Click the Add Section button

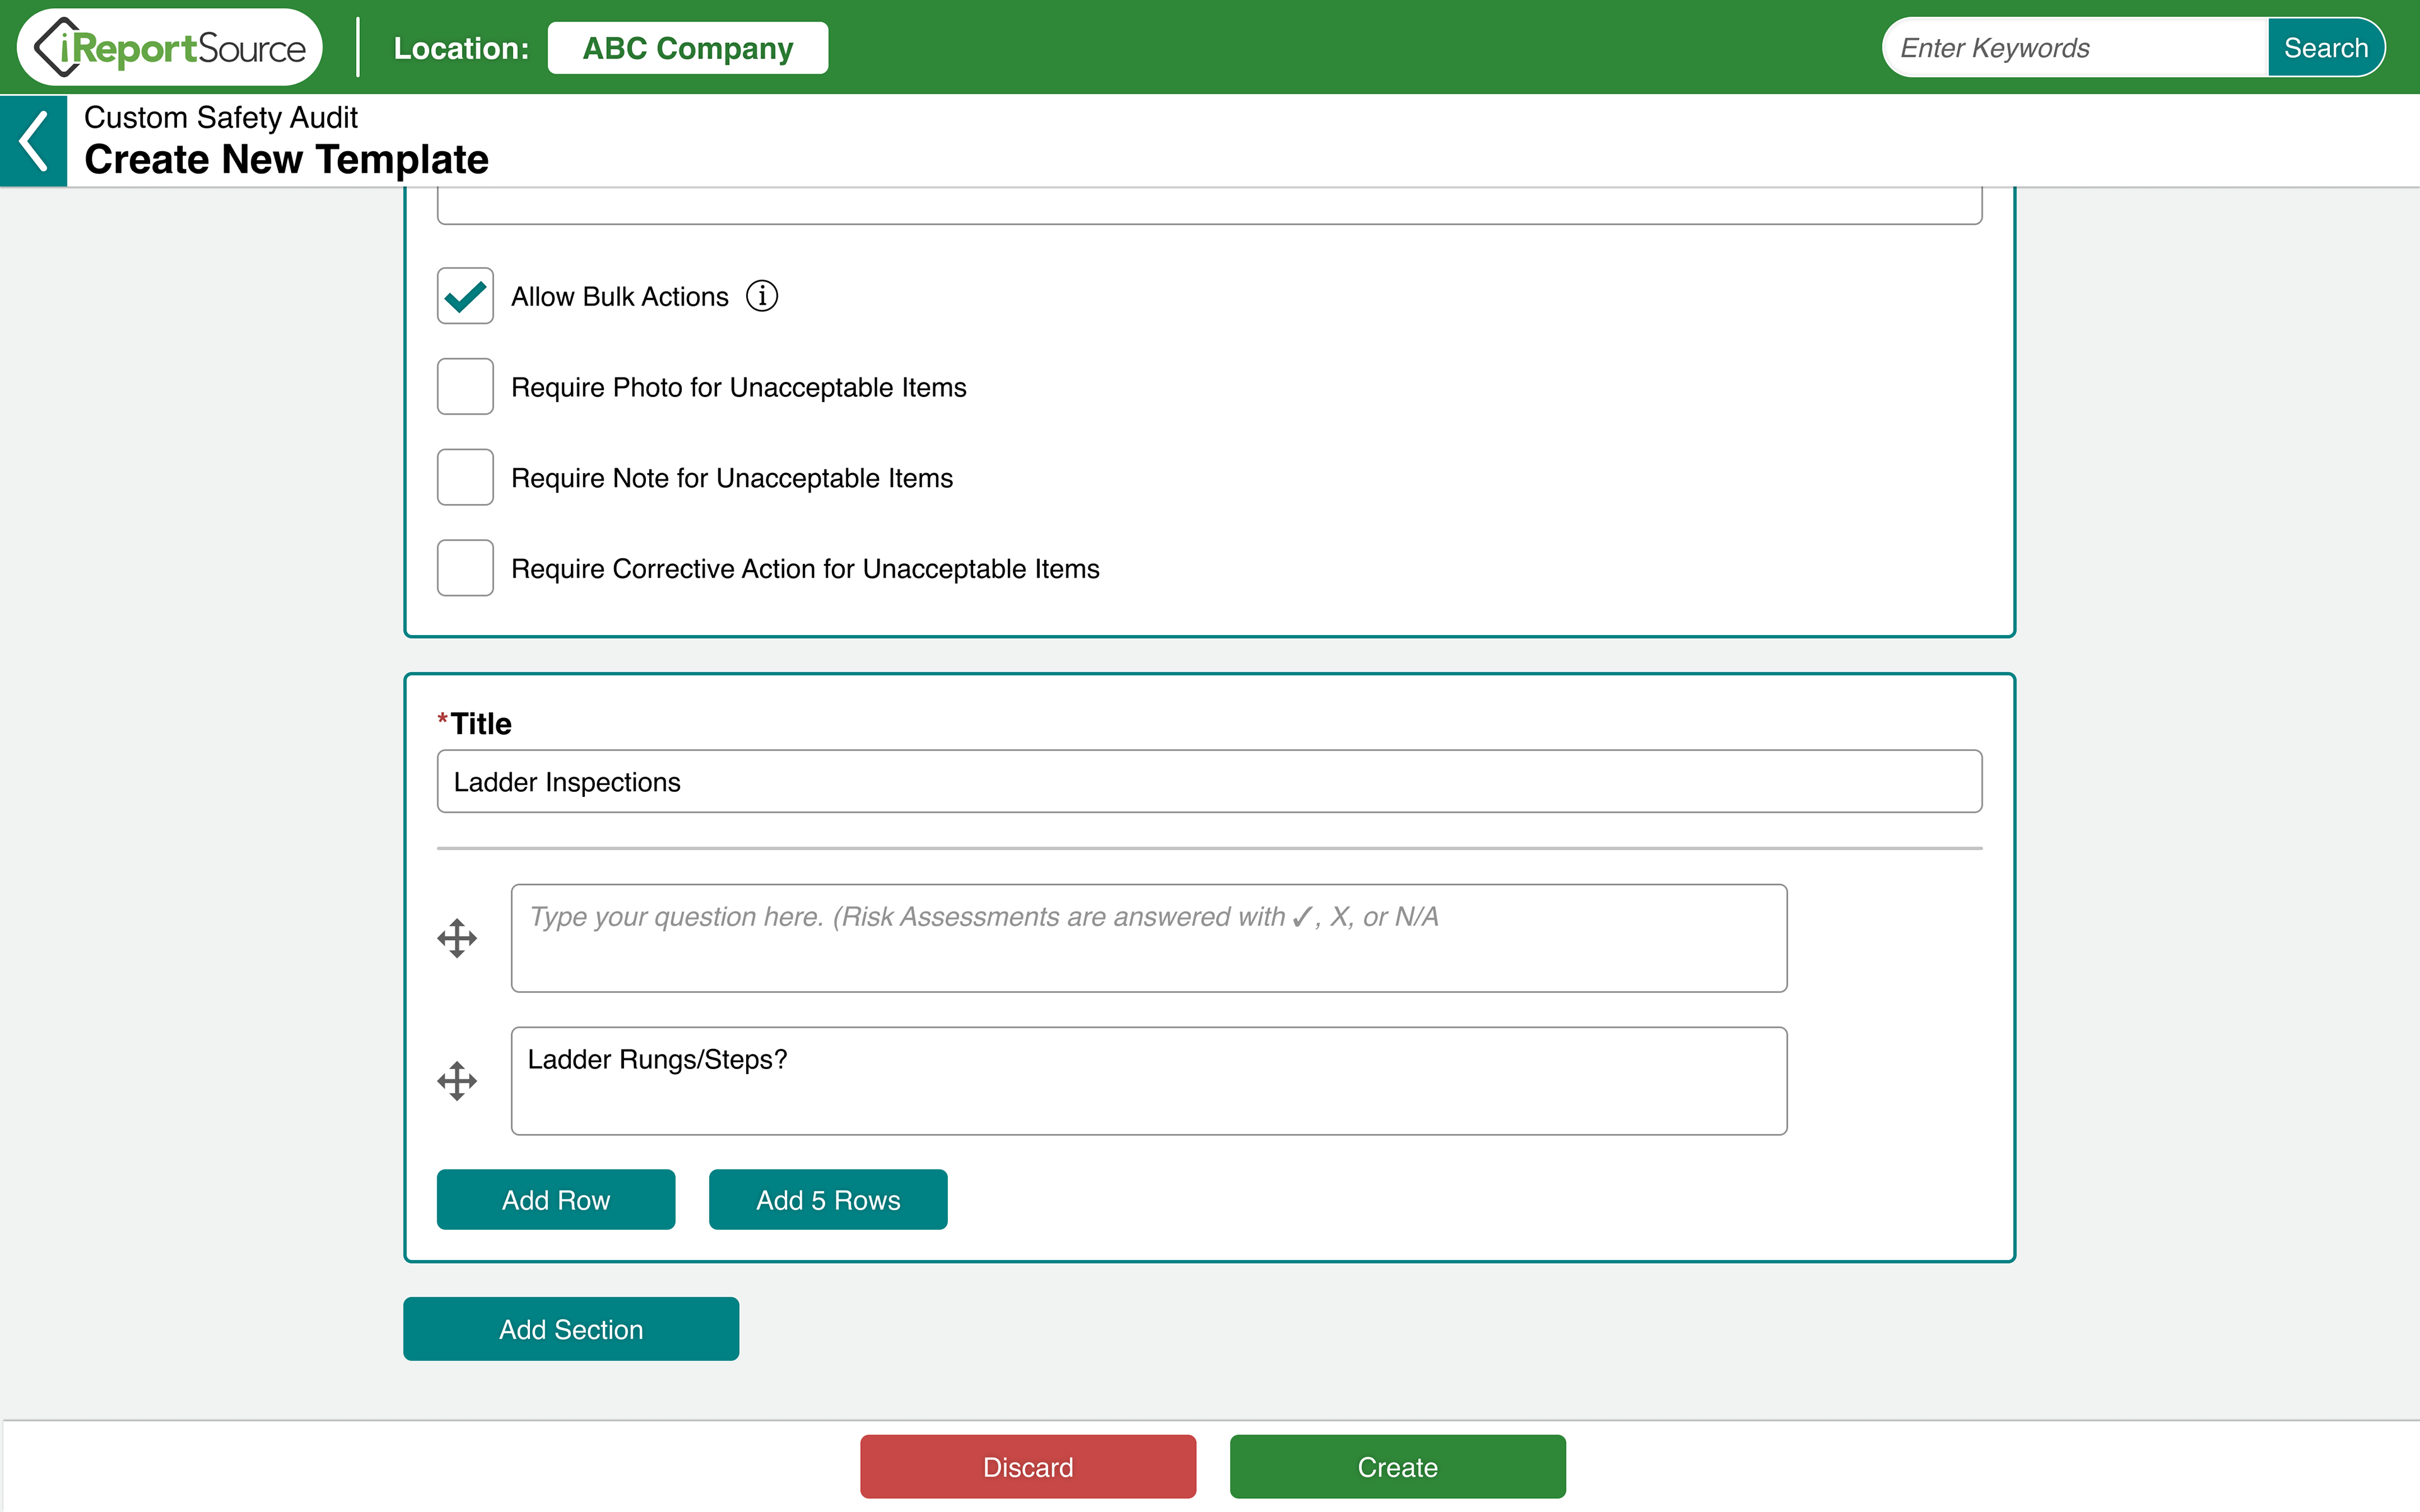click(x=571, y=1329)
